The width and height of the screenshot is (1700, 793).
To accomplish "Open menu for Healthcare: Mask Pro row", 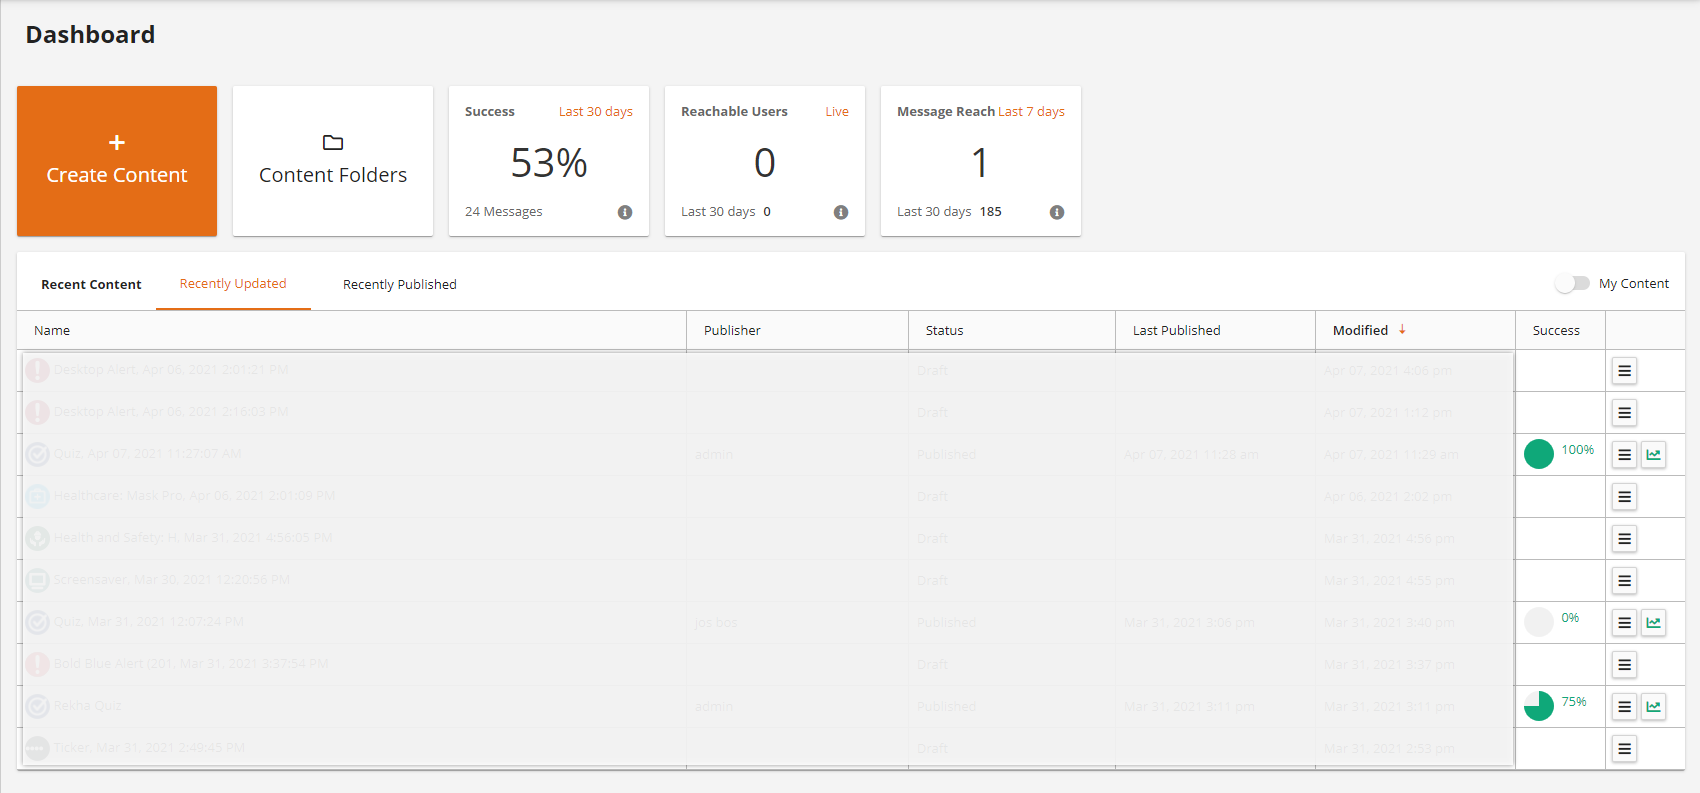I will coord(1624,497).
